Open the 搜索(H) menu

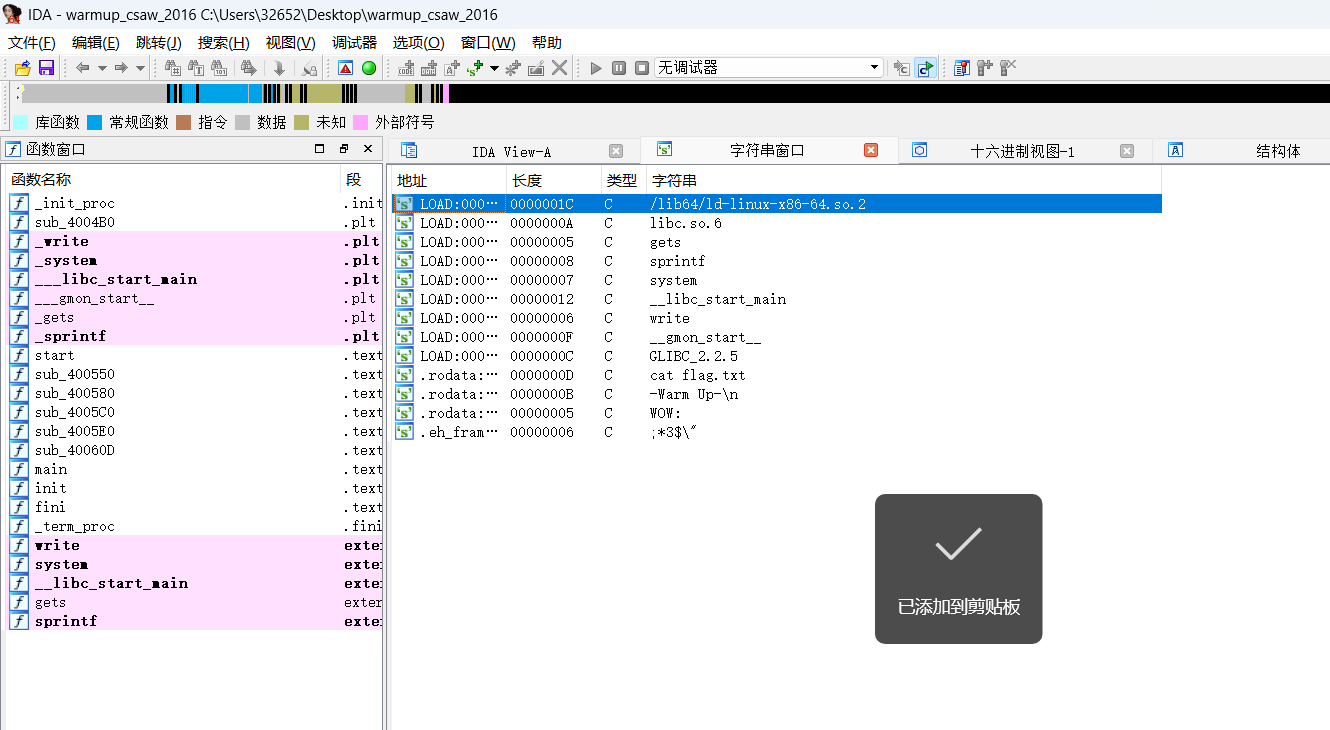coord(223,42)
